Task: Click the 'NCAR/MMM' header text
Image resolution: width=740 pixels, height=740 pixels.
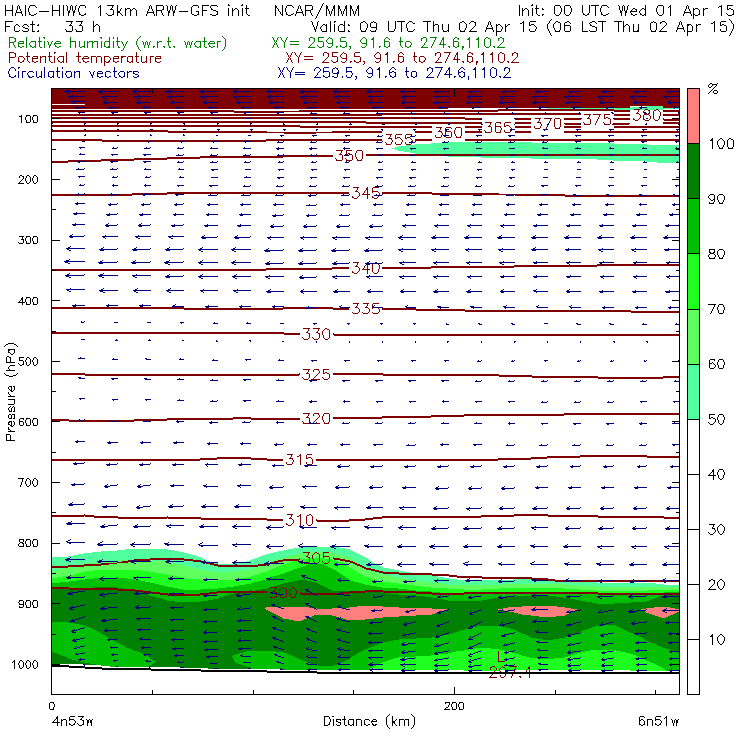Action: (317, 11)
